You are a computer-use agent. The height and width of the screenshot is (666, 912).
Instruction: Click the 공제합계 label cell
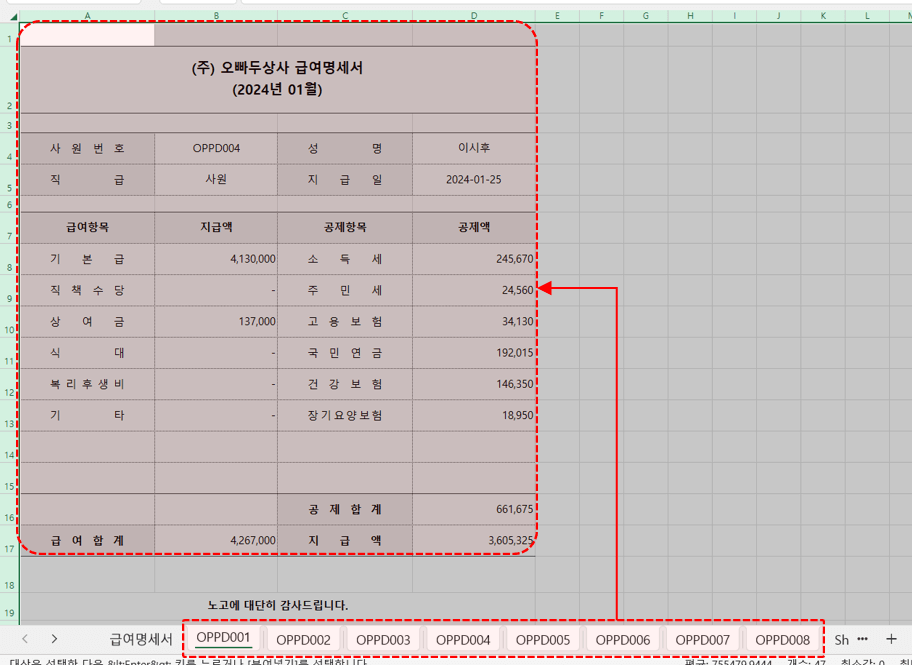[345, 510]
